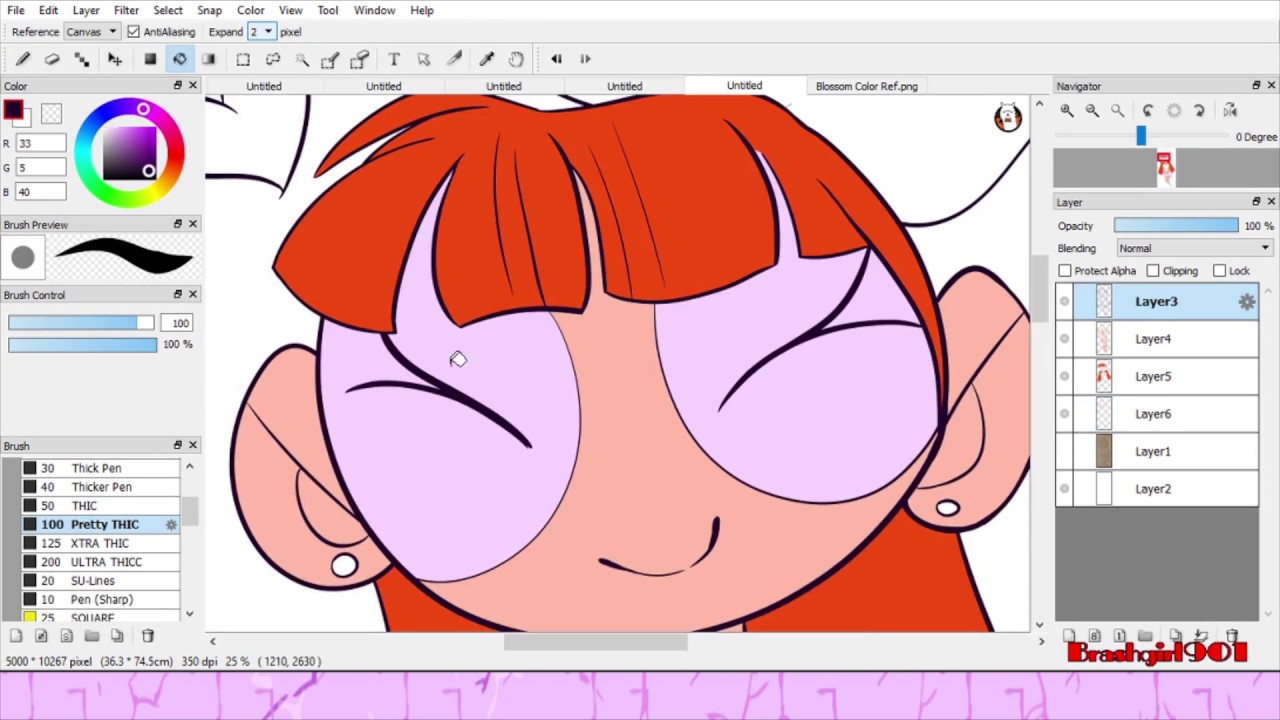This screenshot has width=1280, height=720.
Task: Float the Brush Control panel
Action: (x=178, y=294)
